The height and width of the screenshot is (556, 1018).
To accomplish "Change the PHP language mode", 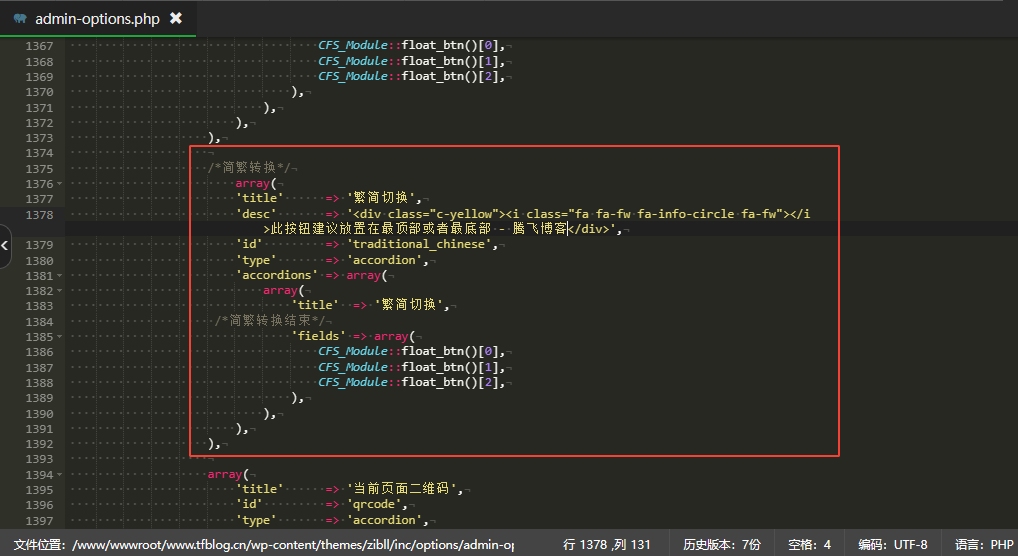I will (984, 544).
